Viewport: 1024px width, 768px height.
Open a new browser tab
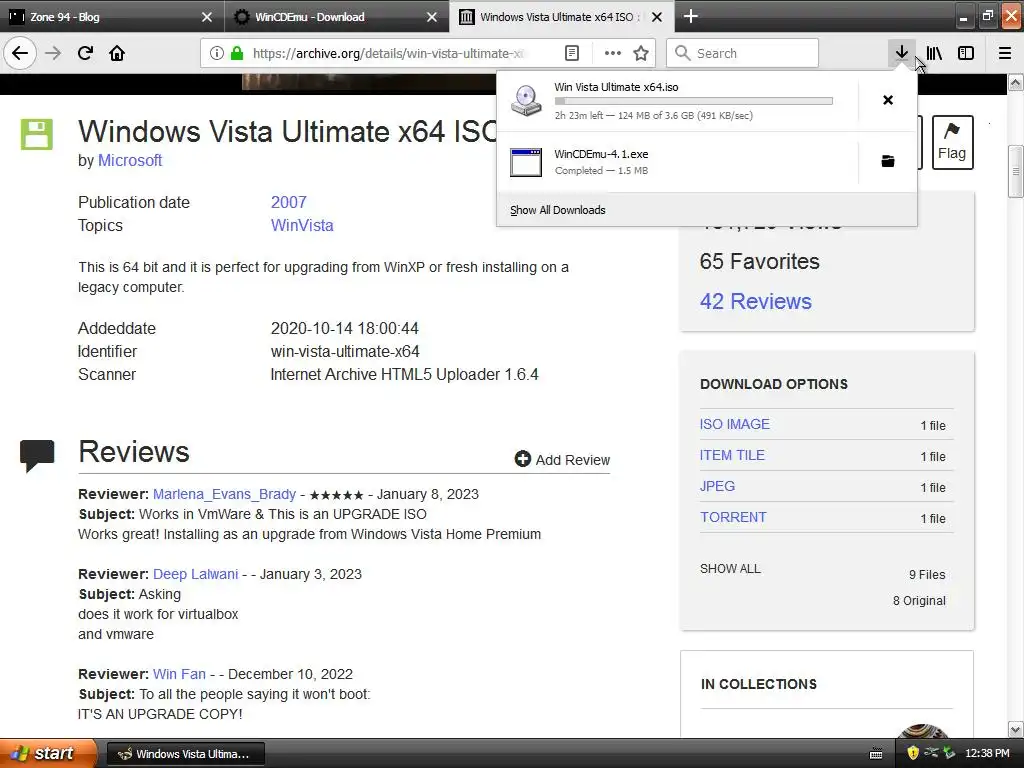point(691,16)
